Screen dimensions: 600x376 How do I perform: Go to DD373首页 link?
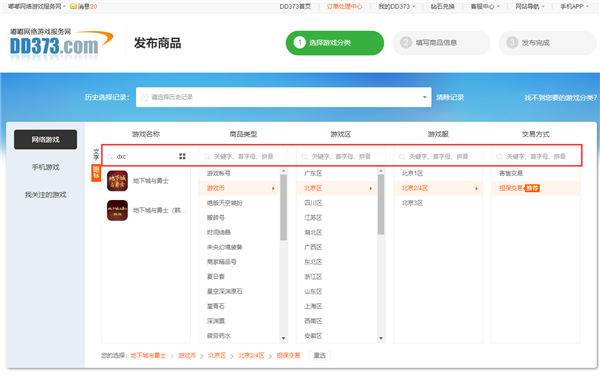pos(295,7)
